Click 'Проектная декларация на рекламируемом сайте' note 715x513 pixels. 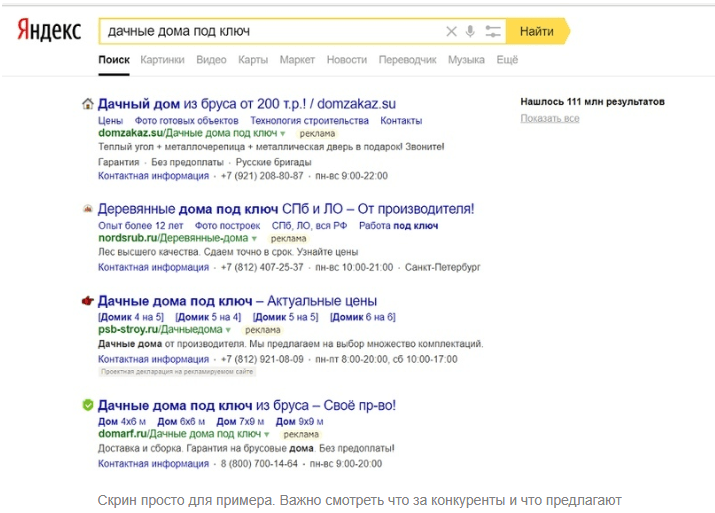(x=177, y=372)
